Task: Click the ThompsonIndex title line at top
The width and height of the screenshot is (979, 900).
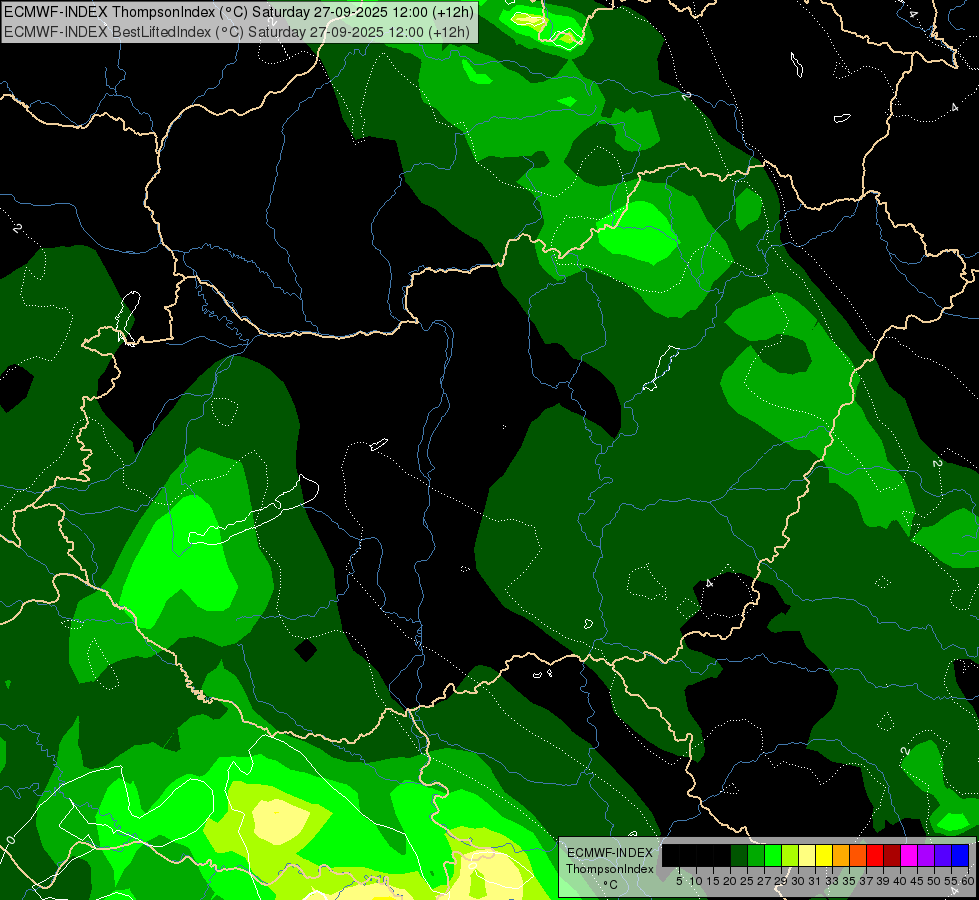Action: pos(237,13)
